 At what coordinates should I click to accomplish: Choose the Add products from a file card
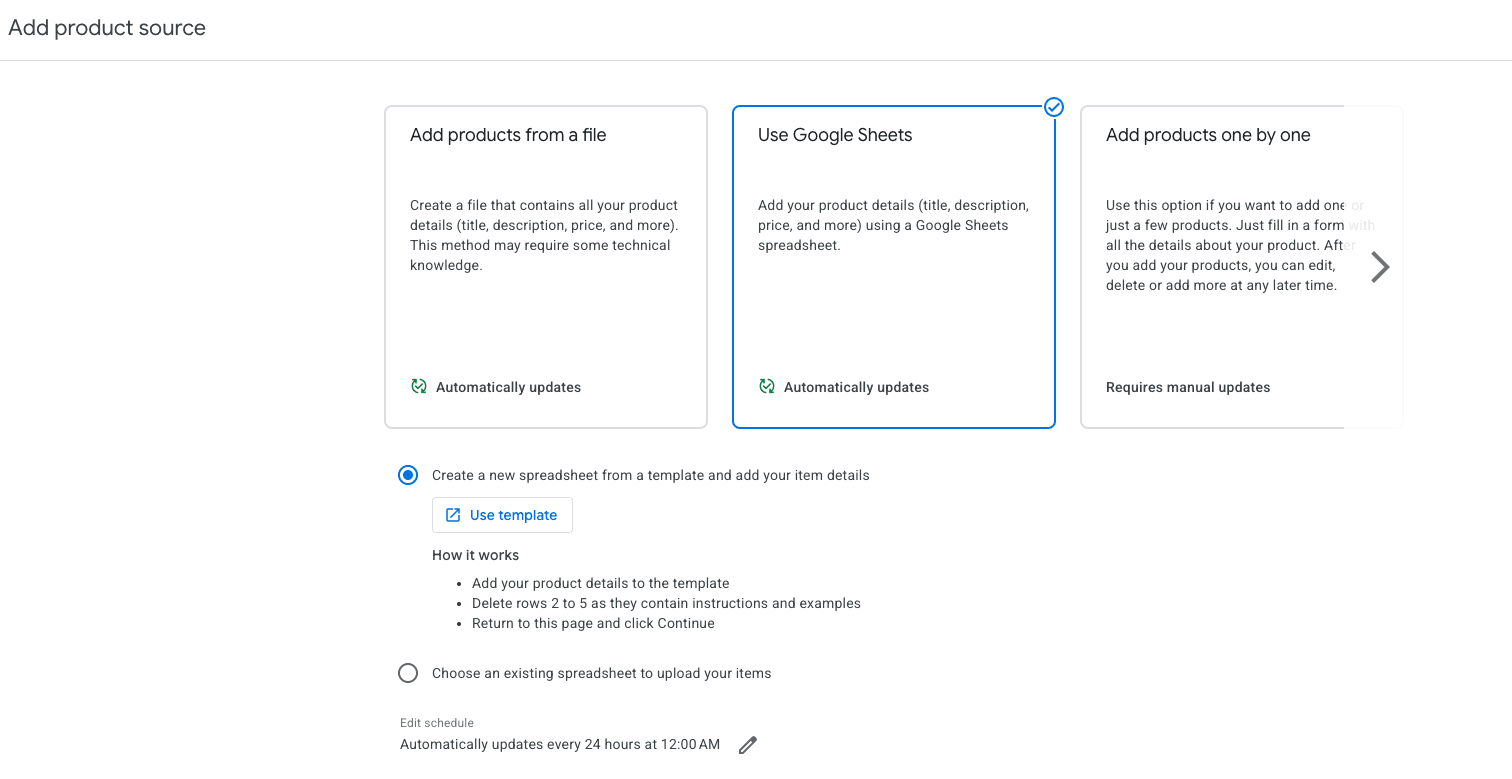click(545, 267)
